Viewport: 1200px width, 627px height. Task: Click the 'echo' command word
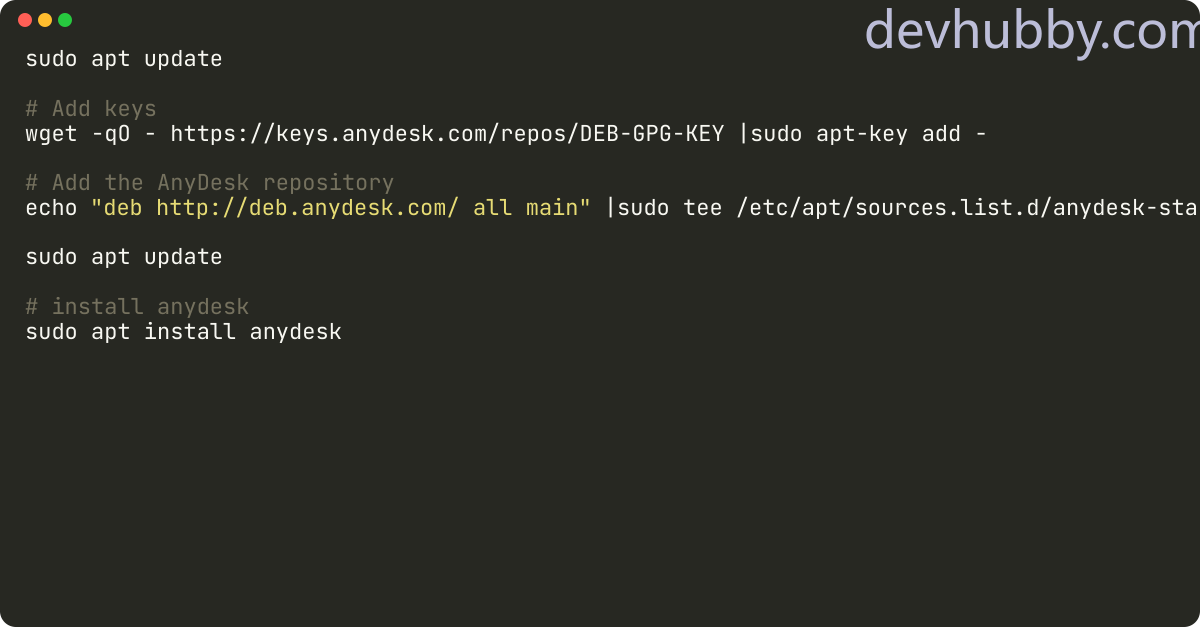point(51,208)
